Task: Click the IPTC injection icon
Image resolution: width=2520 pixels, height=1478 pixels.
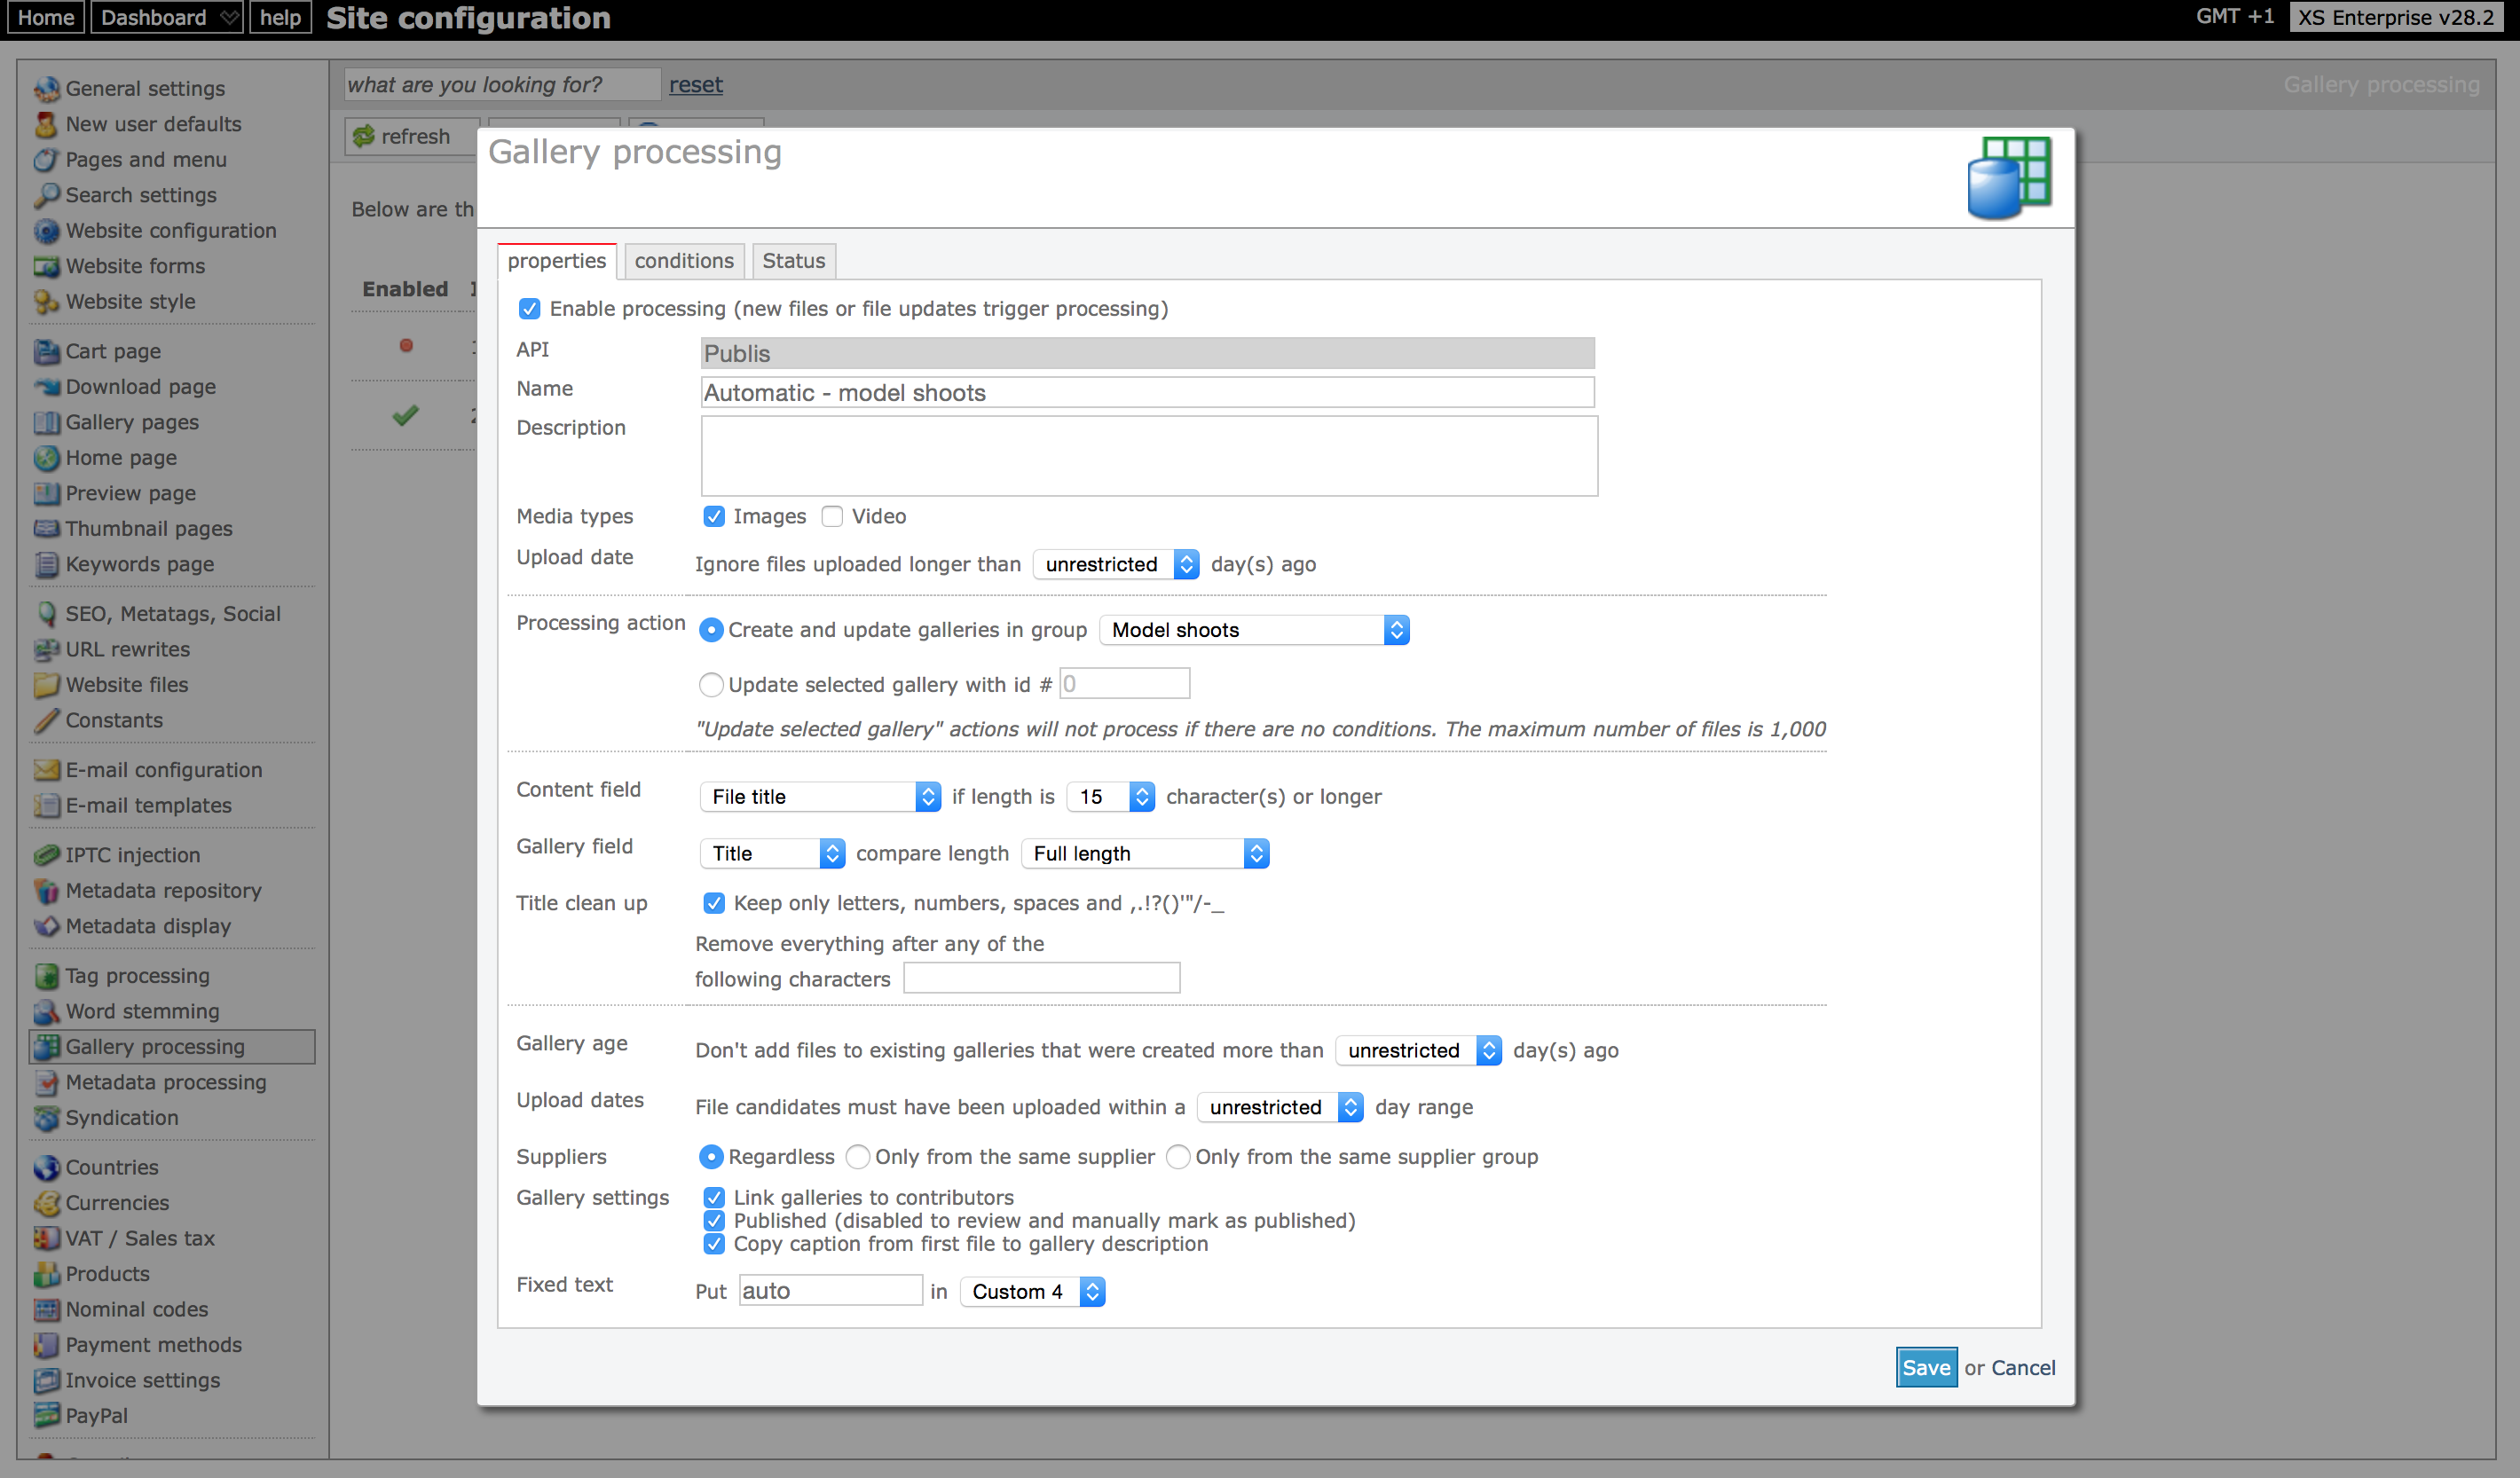Action: click(46, 855)
